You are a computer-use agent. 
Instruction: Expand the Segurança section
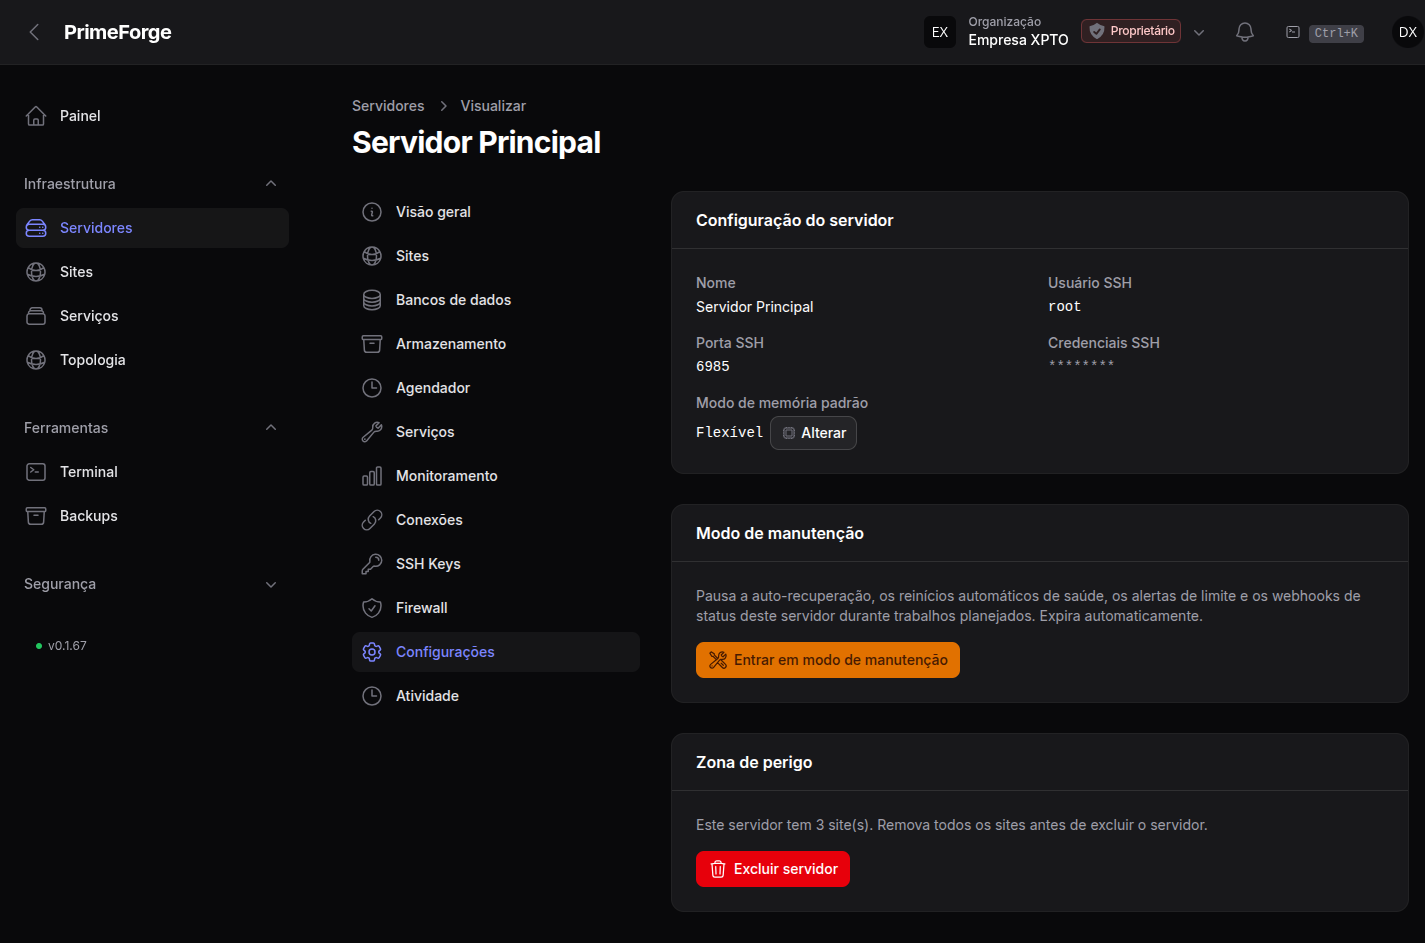(271, 584)
